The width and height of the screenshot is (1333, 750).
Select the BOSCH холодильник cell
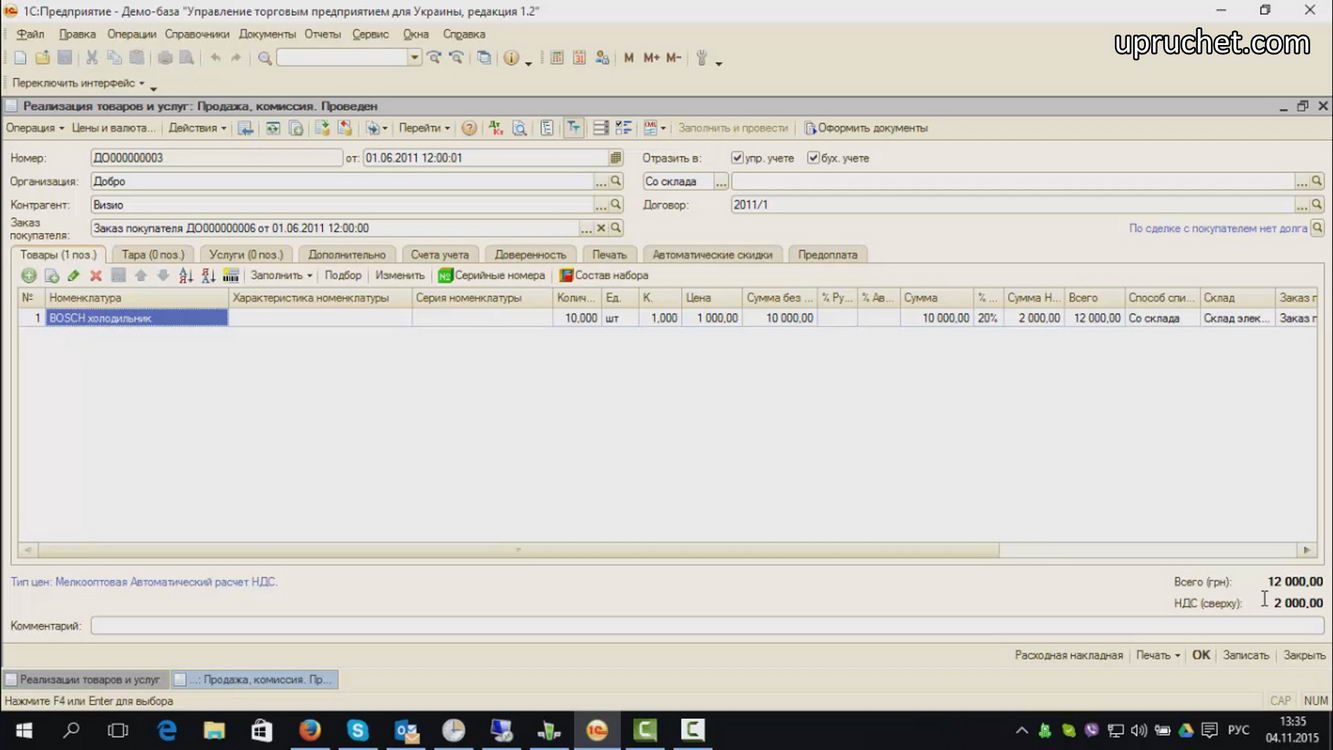(x=137, y=318)
